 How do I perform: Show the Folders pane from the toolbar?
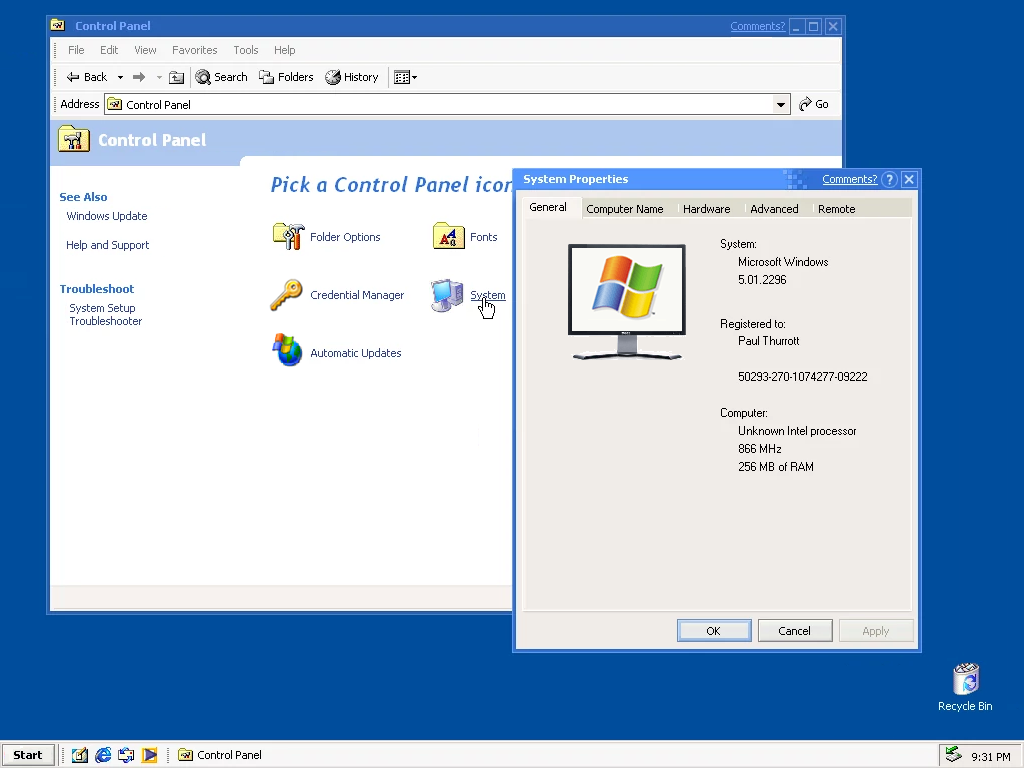(286, 77)
